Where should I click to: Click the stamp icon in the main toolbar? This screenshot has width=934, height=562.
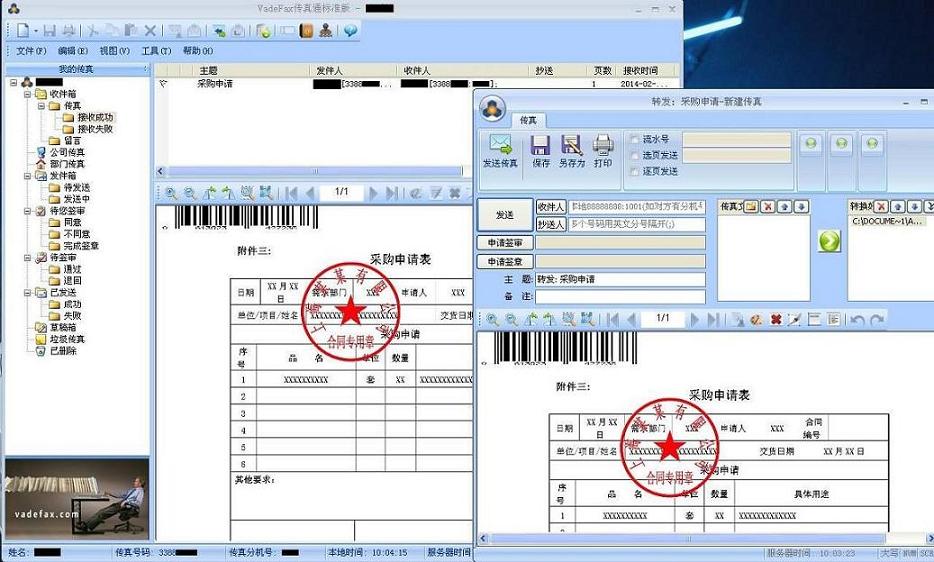[325, 30]
